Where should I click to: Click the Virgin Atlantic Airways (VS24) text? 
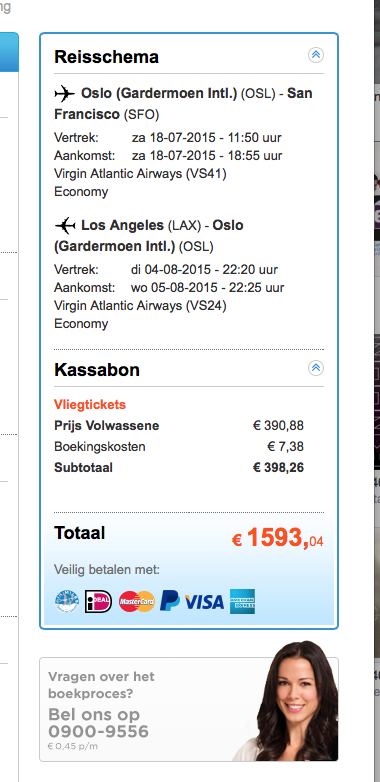[x=140, y=306]
